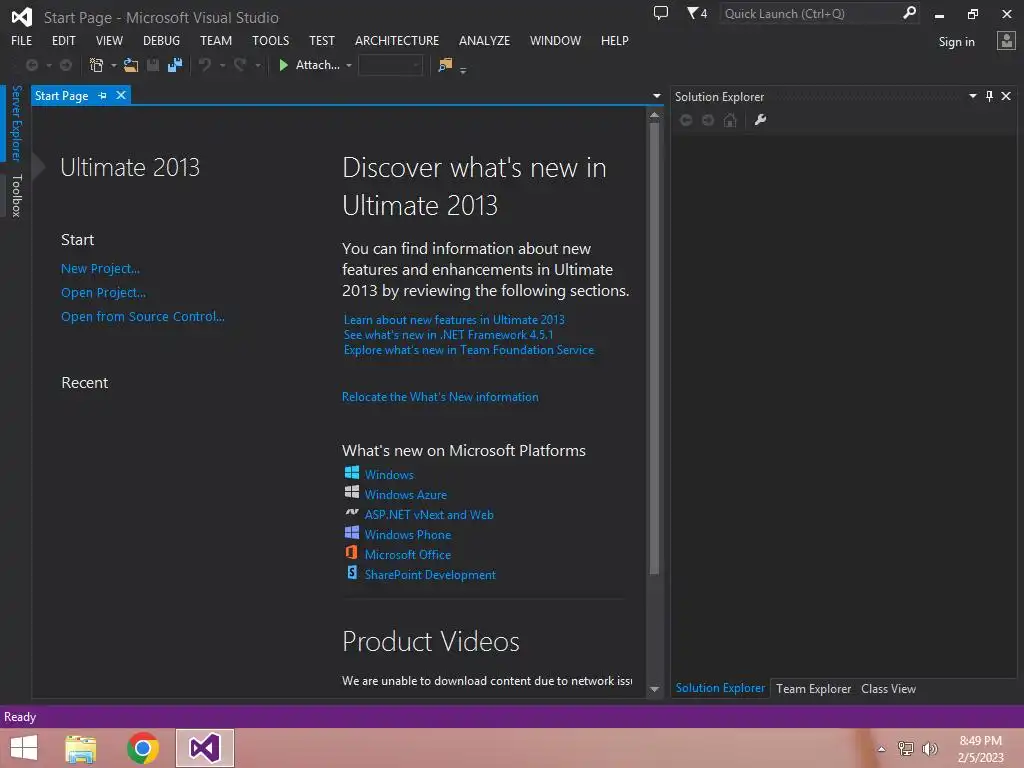The image size is (1024, 768).
Task: Click the Windows Start button
Action: point(24,748)
